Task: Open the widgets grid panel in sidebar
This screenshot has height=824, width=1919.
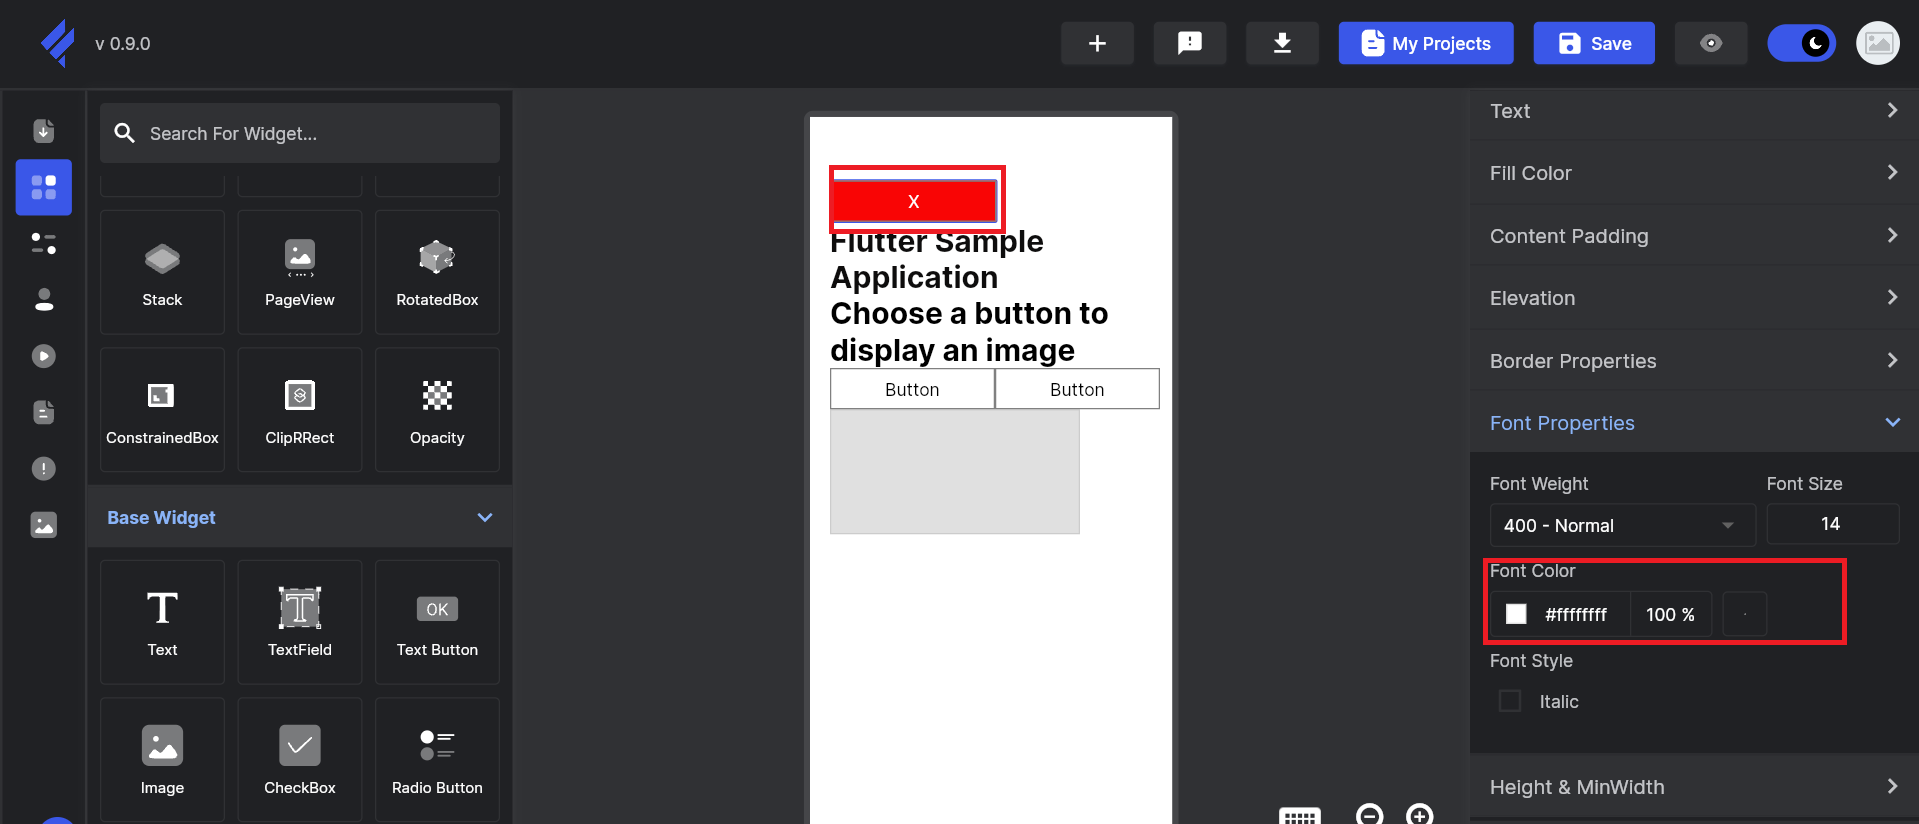Action: (x=44, y=187)
